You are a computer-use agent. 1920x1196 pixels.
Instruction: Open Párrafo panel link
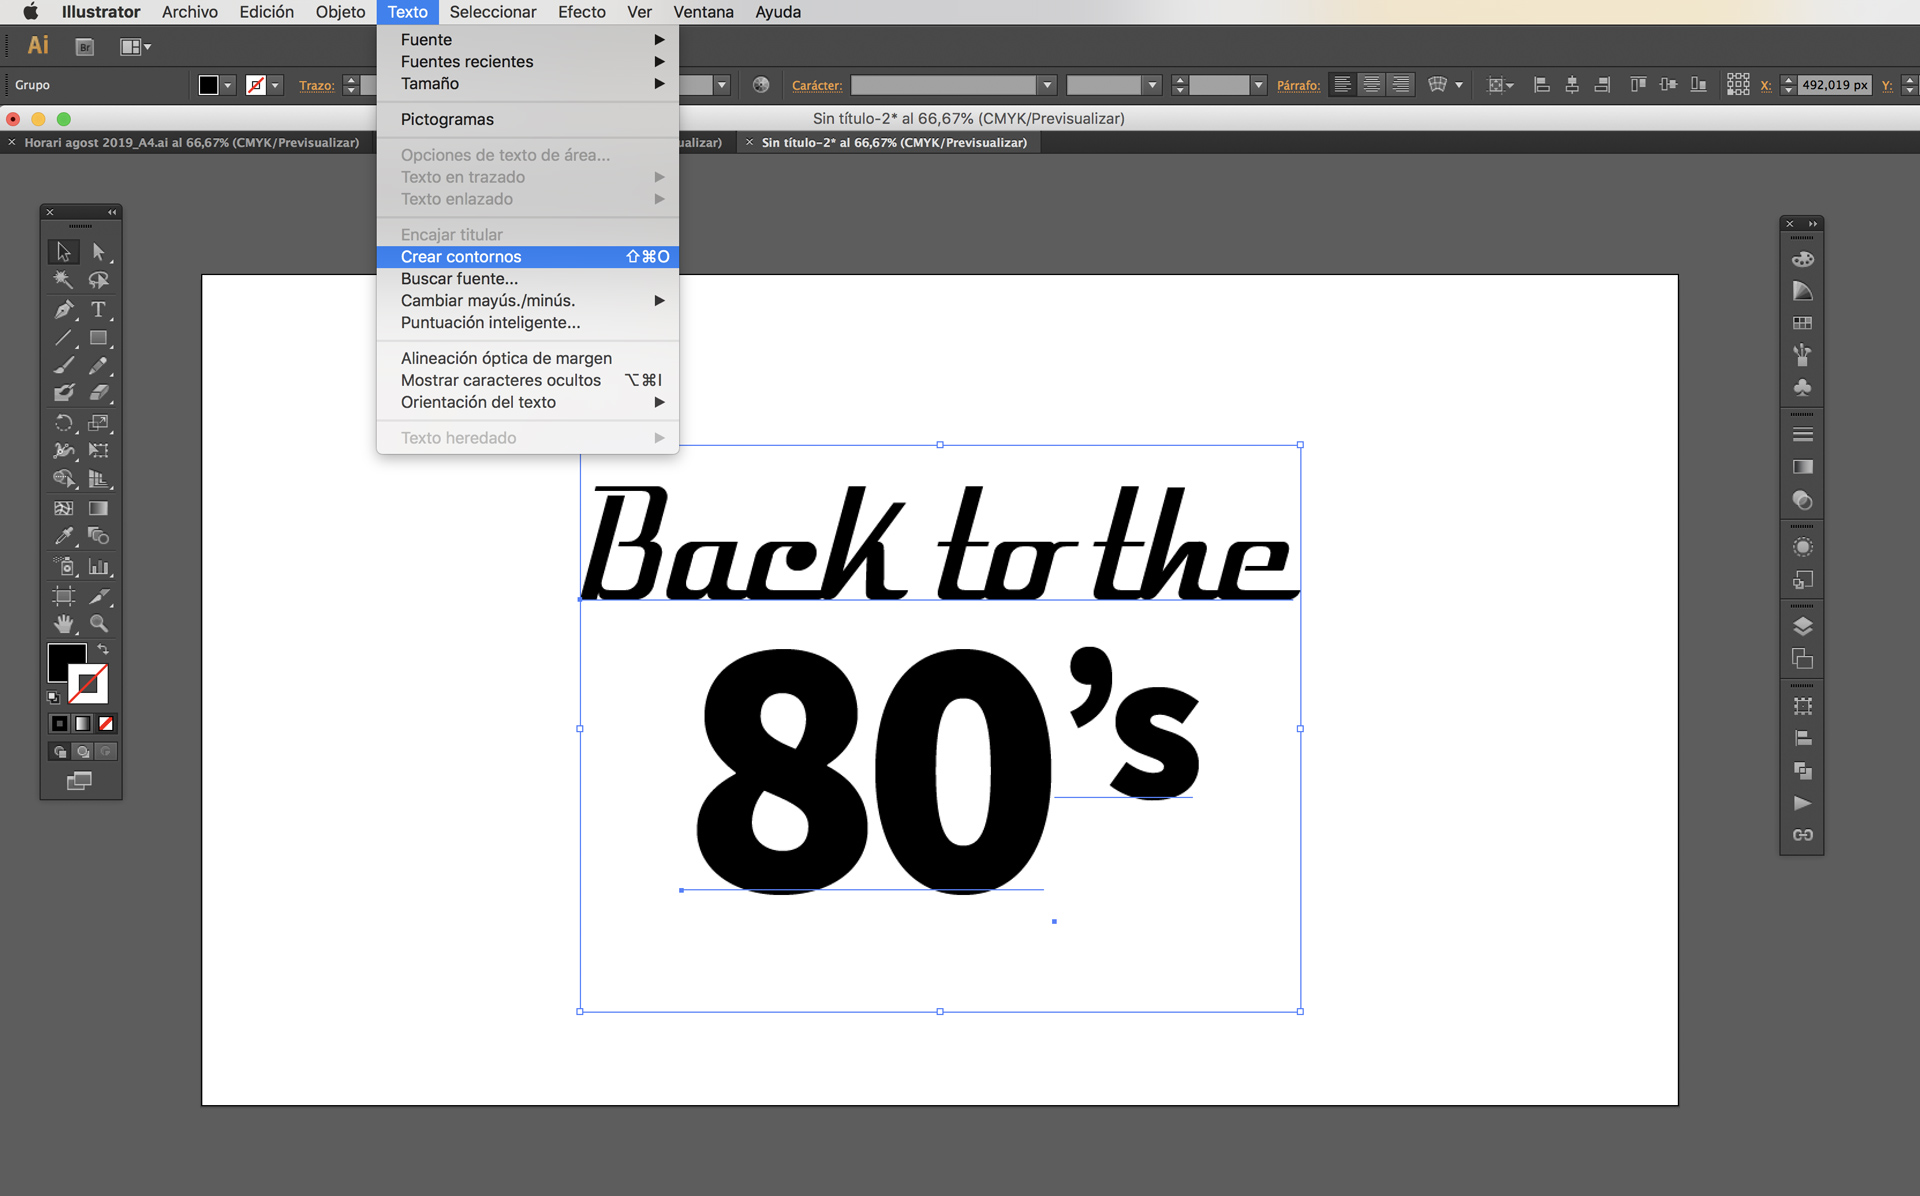1298,86
